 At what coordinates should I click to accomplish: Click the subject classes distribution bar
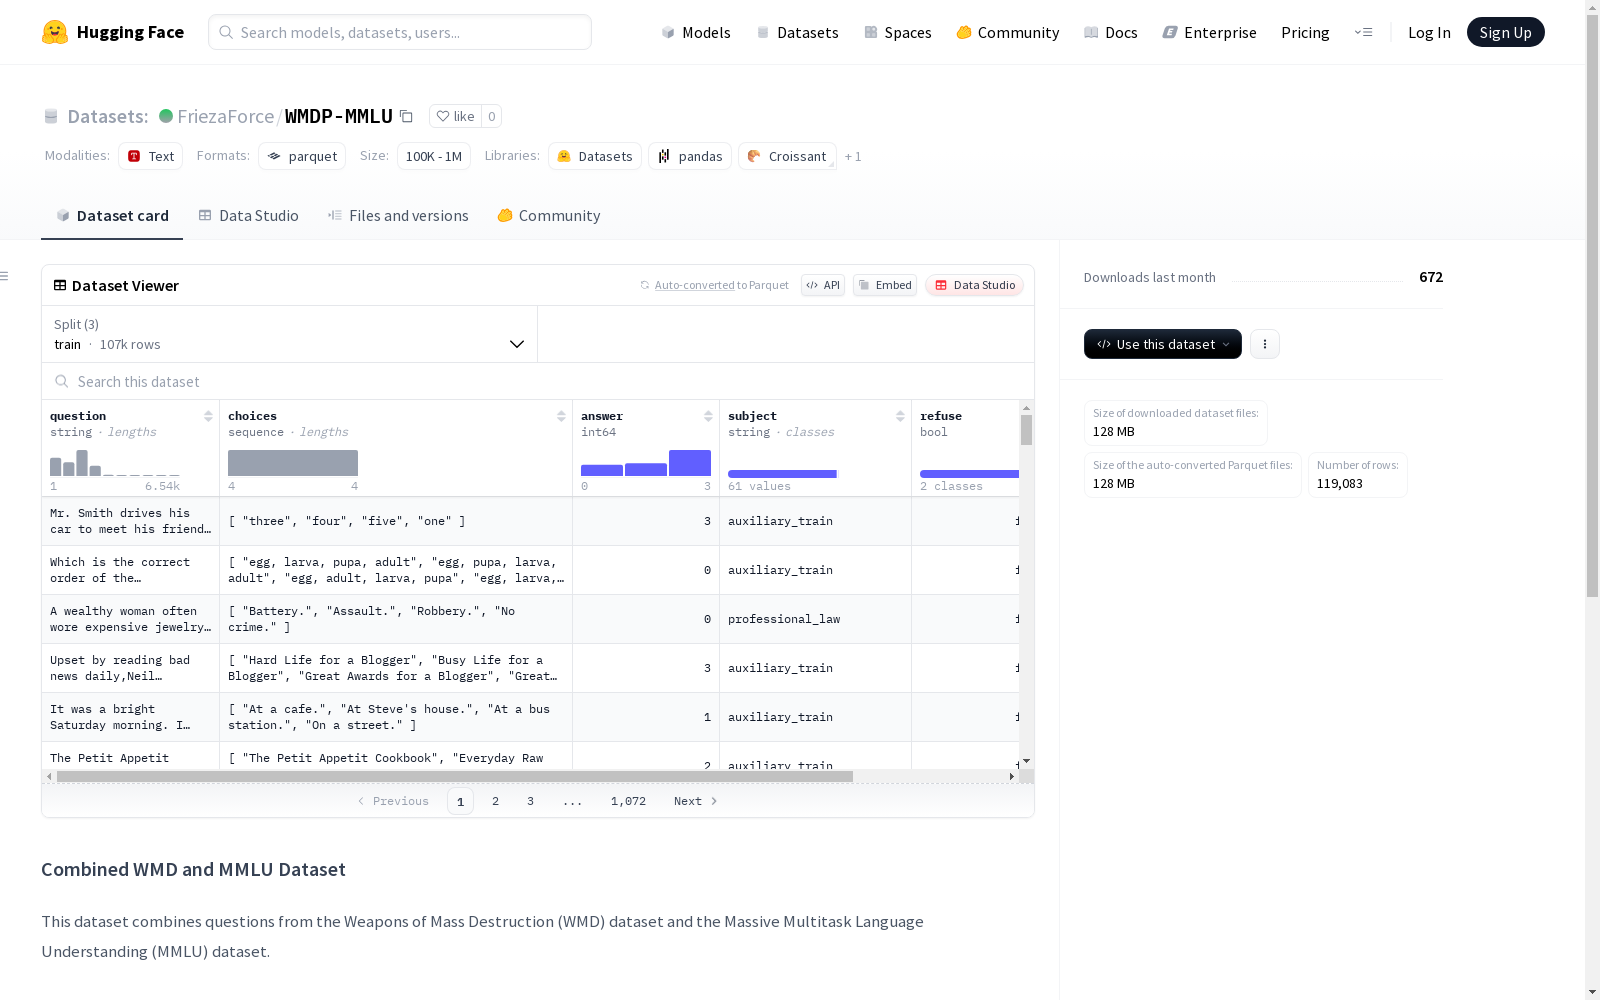pos(783,473)
